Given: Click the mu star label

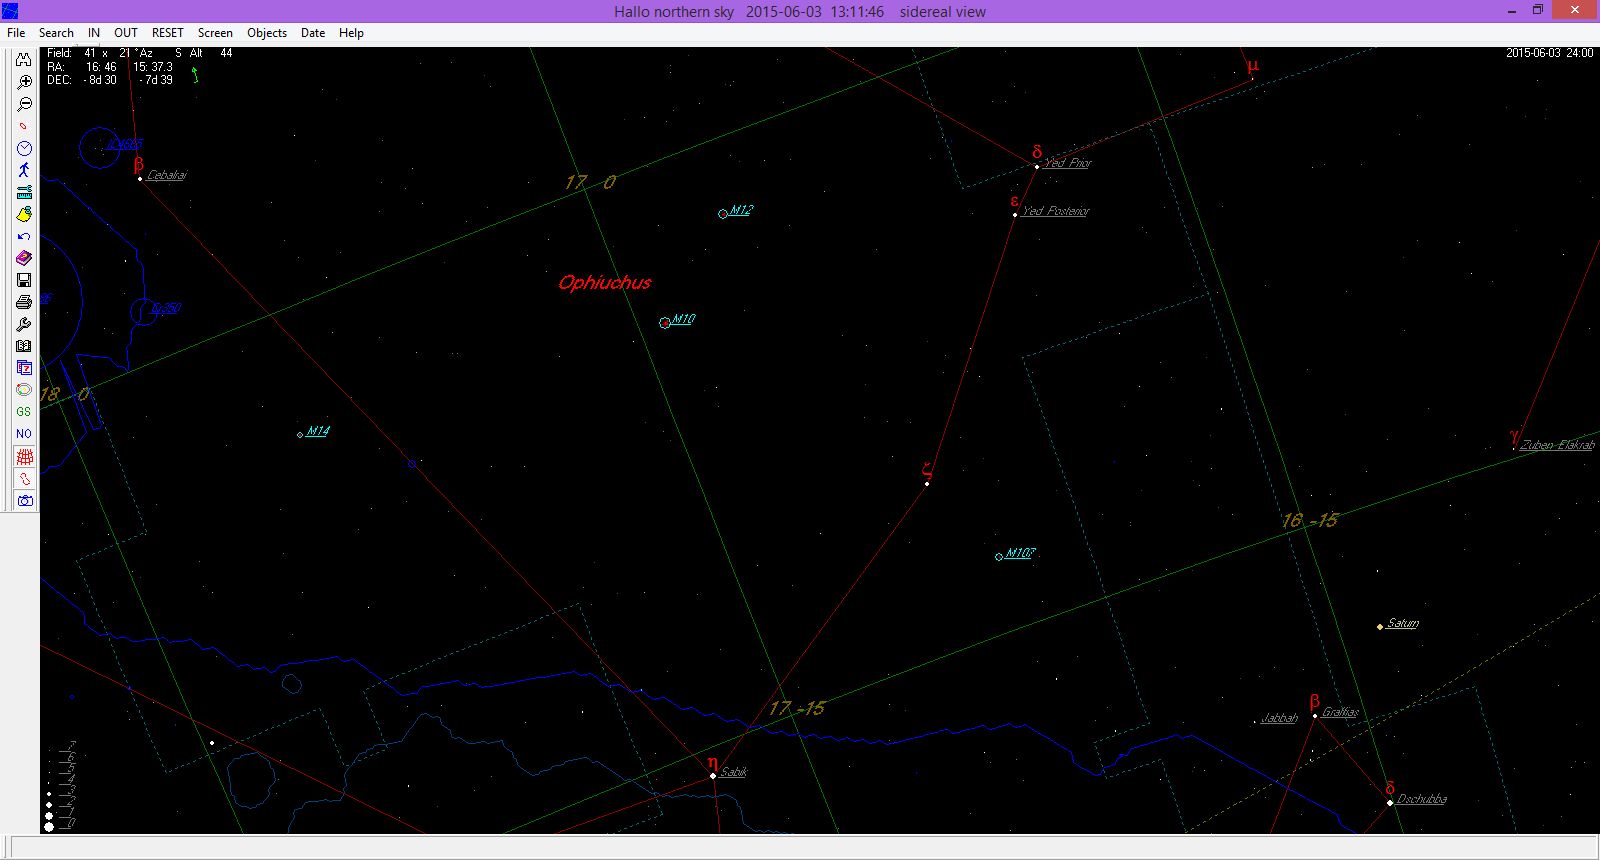Looking at the screenshot, I should pos(1253,66).
